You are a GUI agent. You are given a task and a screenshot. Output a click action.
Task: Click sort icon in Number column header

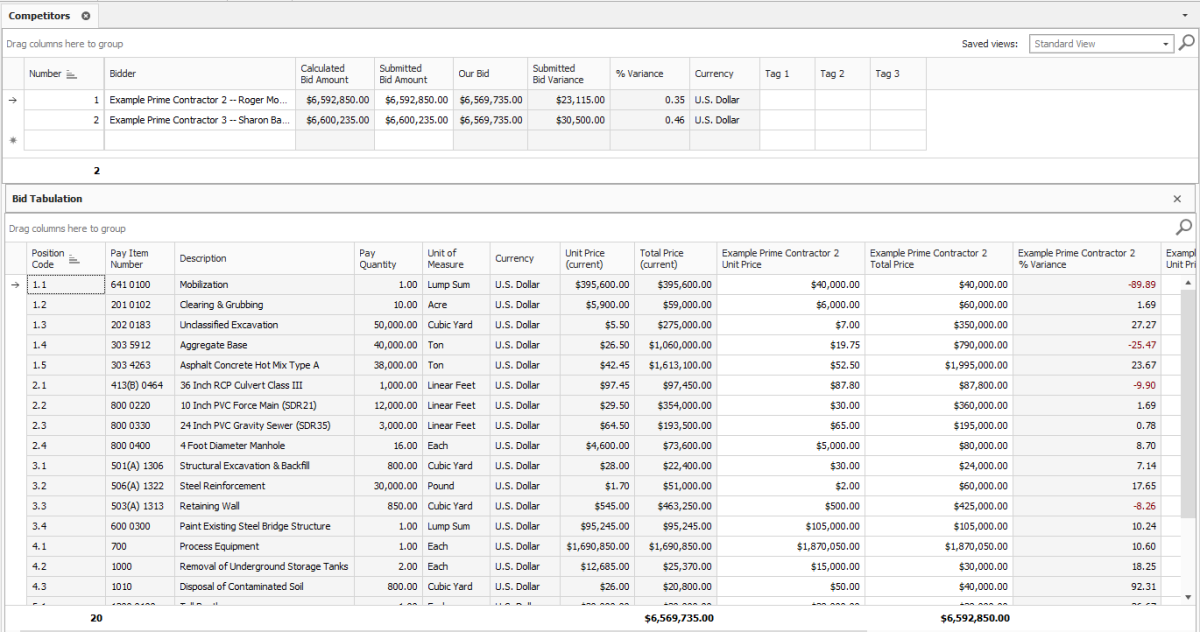(x=71, y=74)
